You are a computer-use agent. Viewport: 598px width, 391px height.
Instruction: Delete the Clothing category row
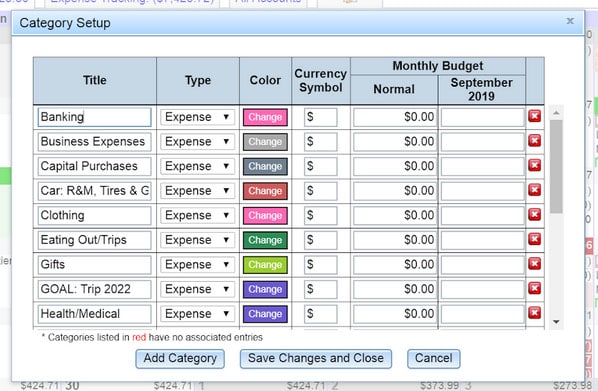pyautogui.click(x=534, y=214)
